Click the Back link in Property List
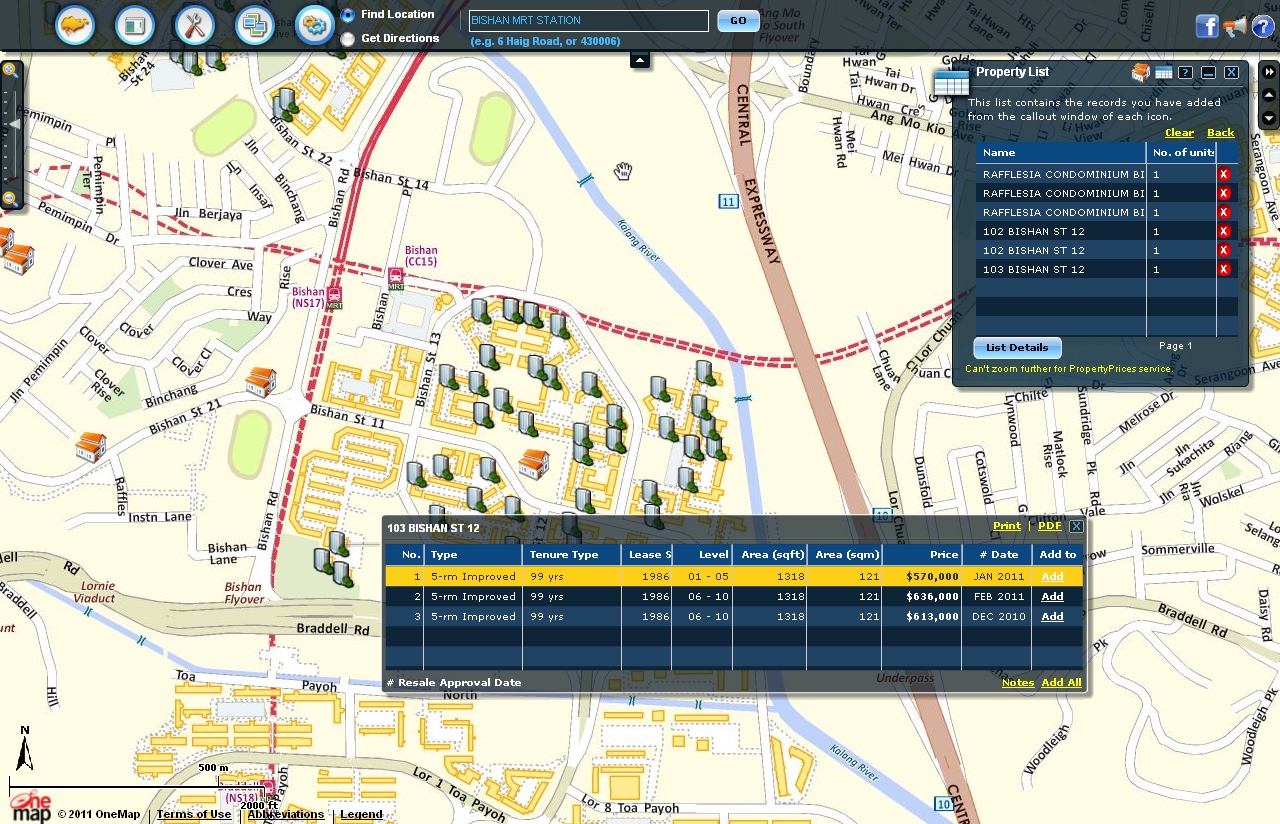This screenshot has width=1280, height=824. click(x=1221, y=132)
